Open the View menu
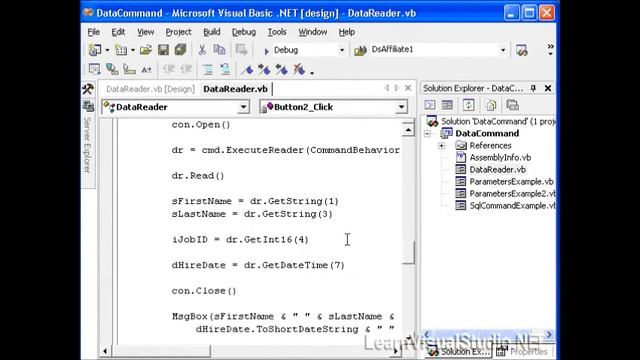This screenshot has width=640, height=360. 145,32
